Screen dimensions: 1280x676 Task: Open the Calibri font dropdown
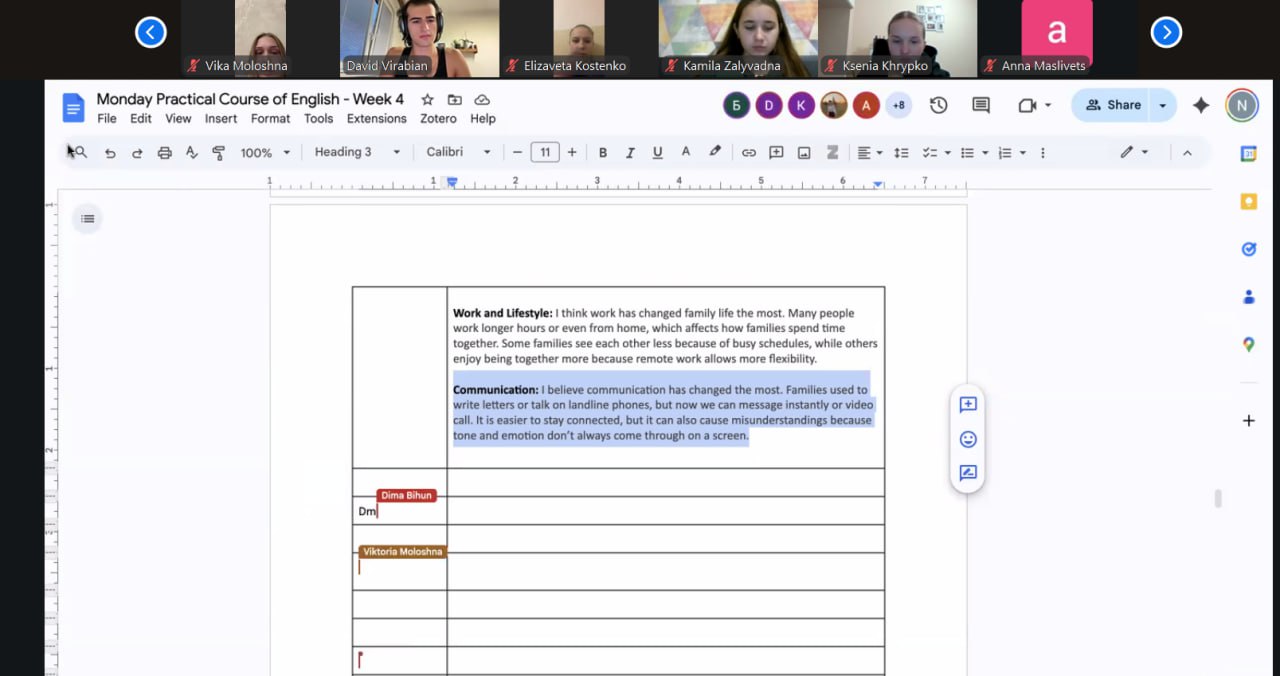point(458,152)
